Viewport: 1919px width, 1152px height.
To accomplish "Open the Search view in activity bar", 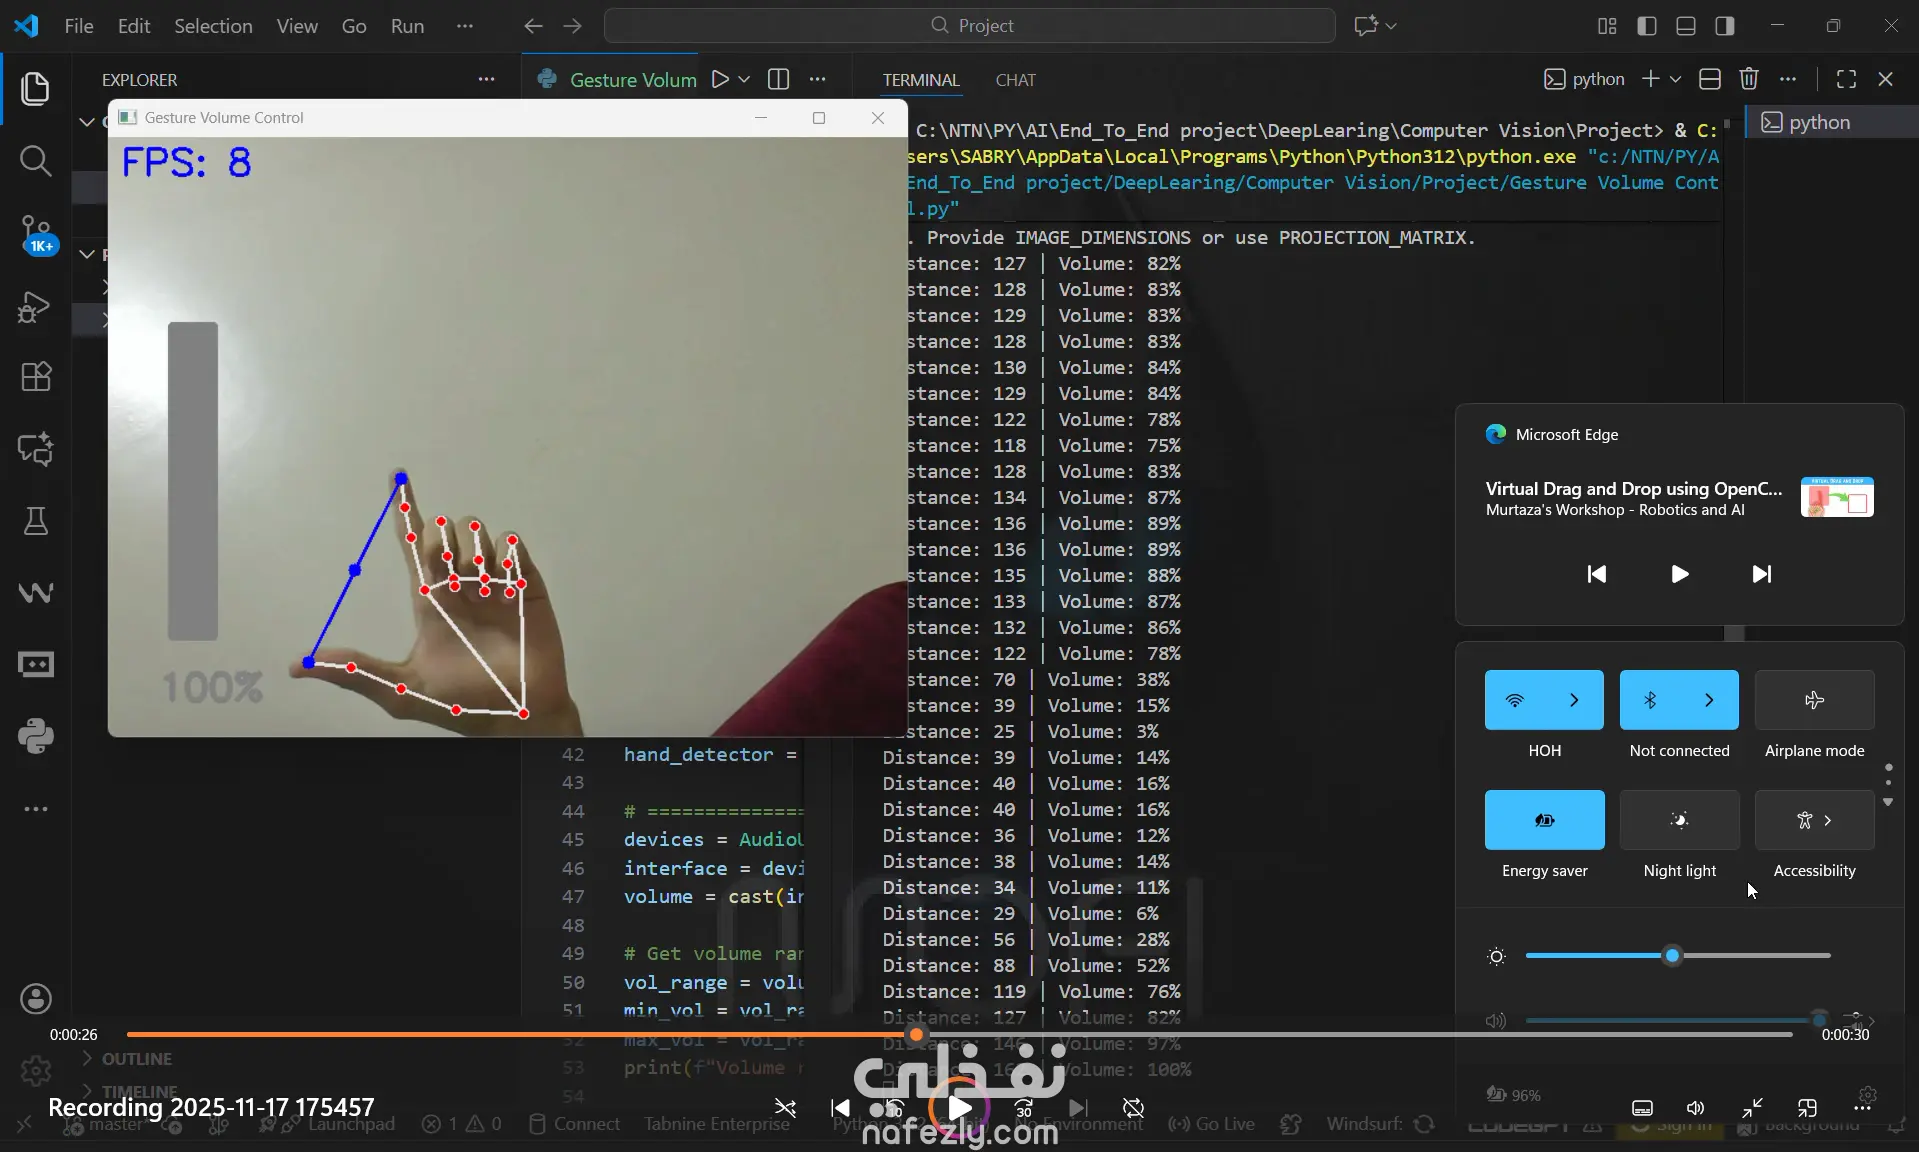I will (x=36, y=160).
